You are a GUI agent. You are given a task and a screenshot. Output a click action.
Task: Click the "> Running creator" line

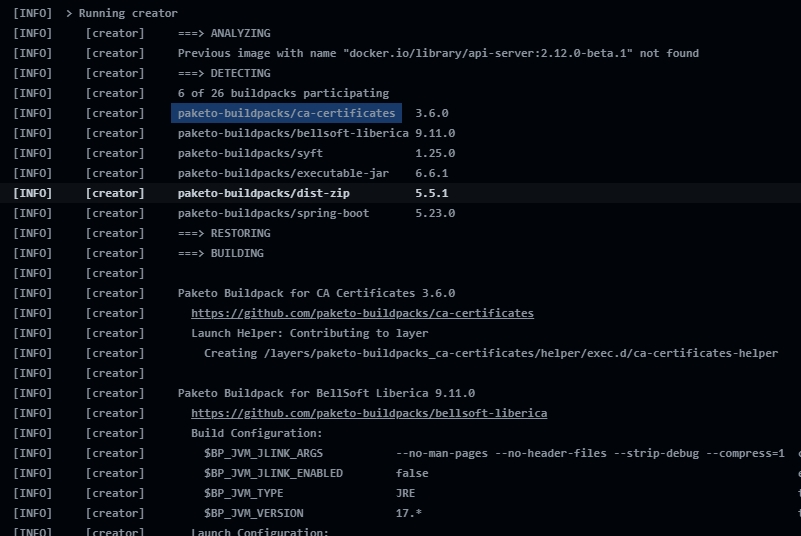tap(121, 13)
